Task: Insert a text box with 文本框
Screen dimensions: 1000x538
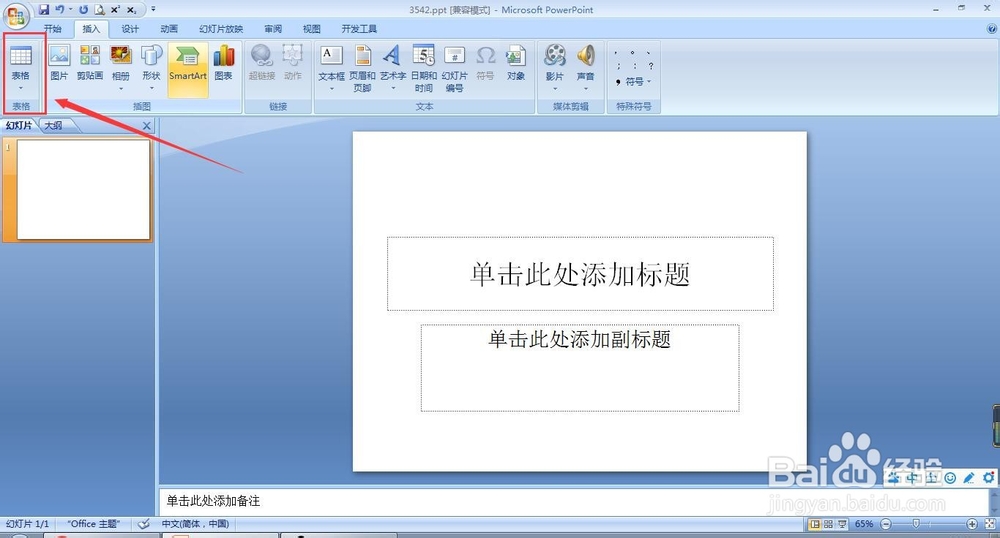Action: pyautogui.click(x=332, y=68)
